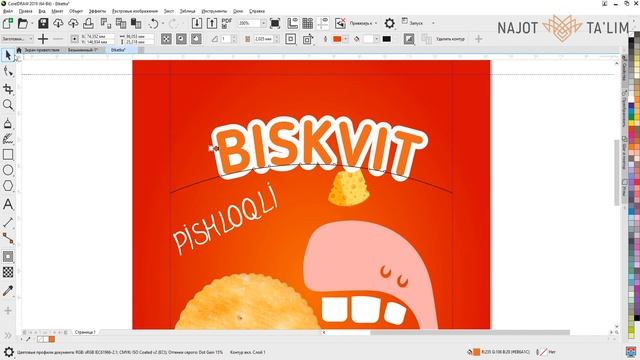Switch to the Безымянный-1 document tab

82,50
